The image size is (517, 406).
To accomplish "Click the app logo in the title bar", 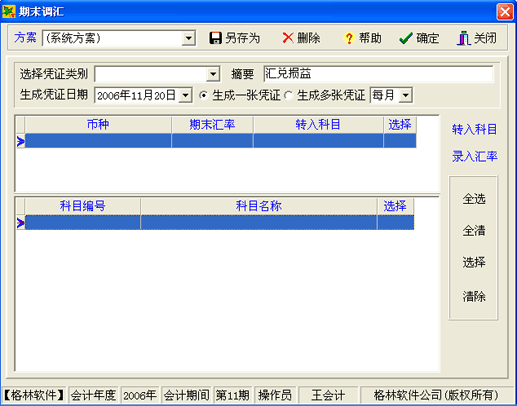I will pos(9,12).
